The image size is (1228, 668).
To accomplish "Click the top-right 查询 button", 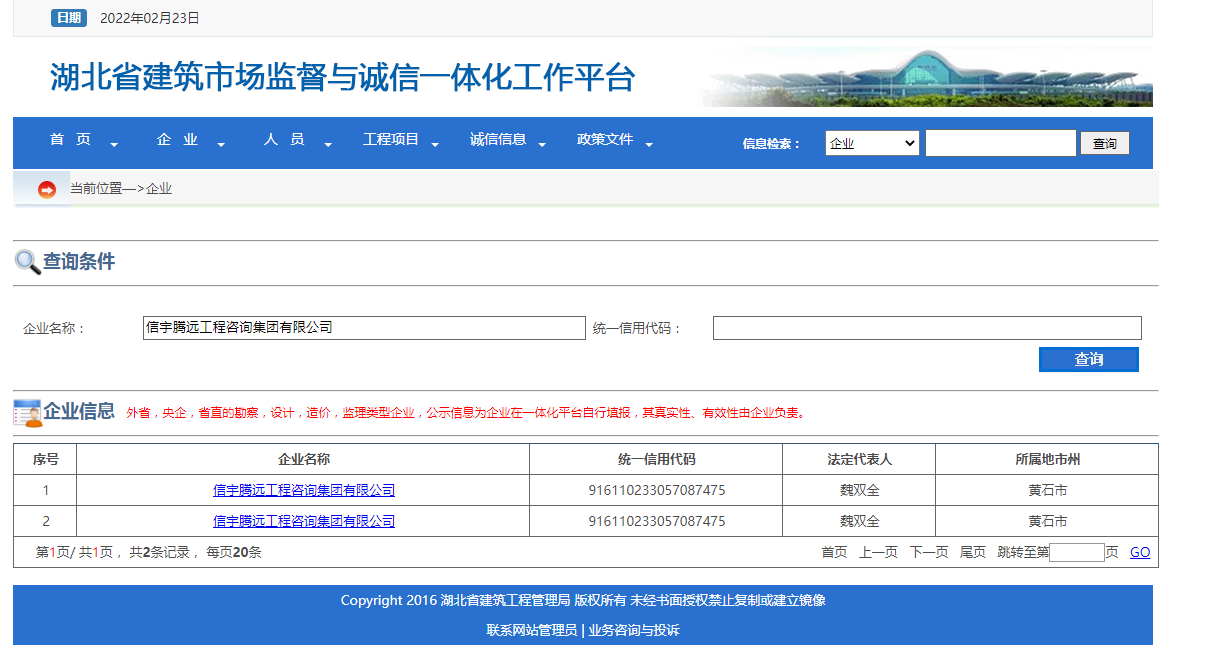I will (x=1104, y=142).
